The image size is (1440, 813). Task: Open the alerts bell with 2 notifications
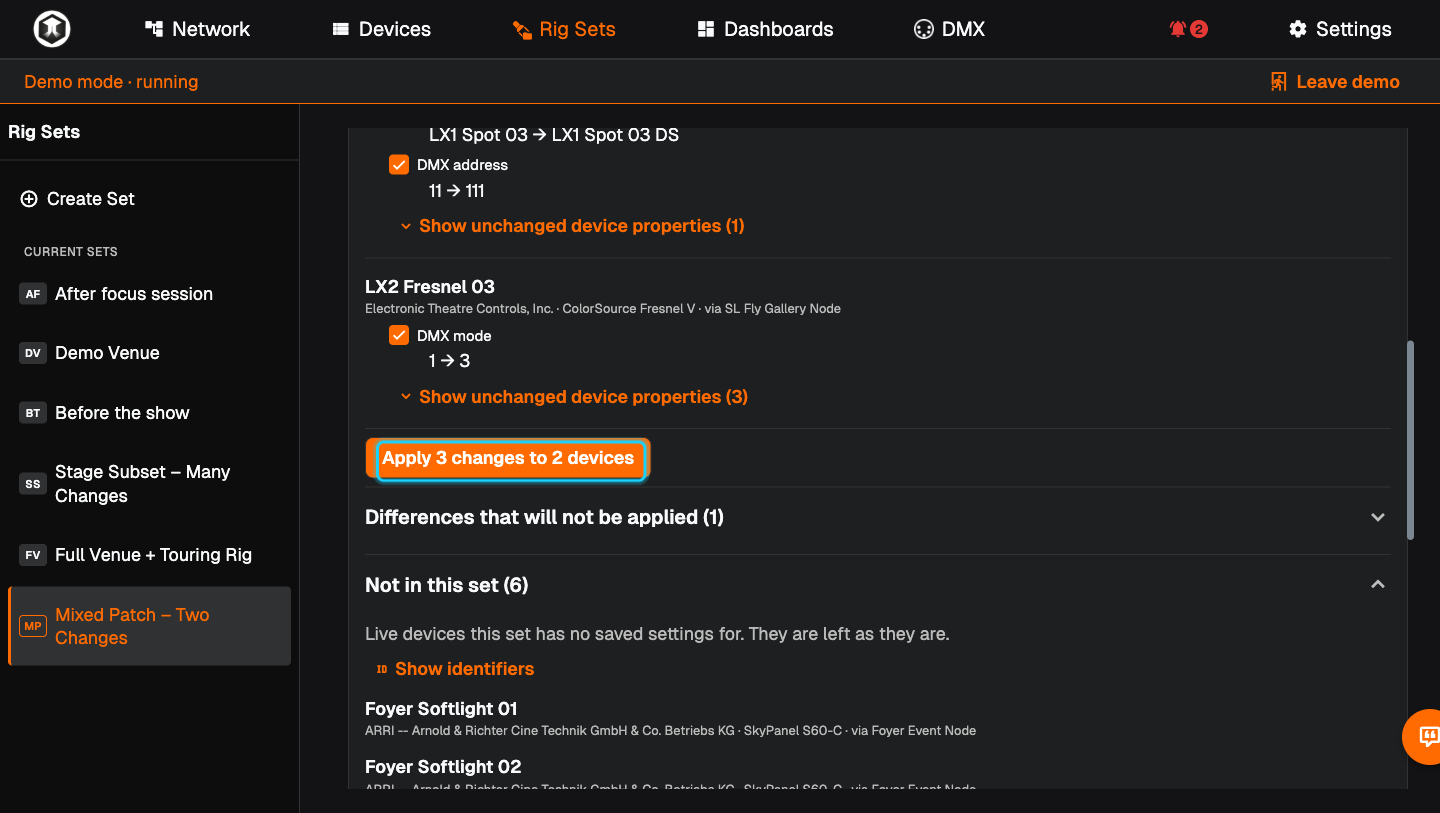coord(1188,29)
